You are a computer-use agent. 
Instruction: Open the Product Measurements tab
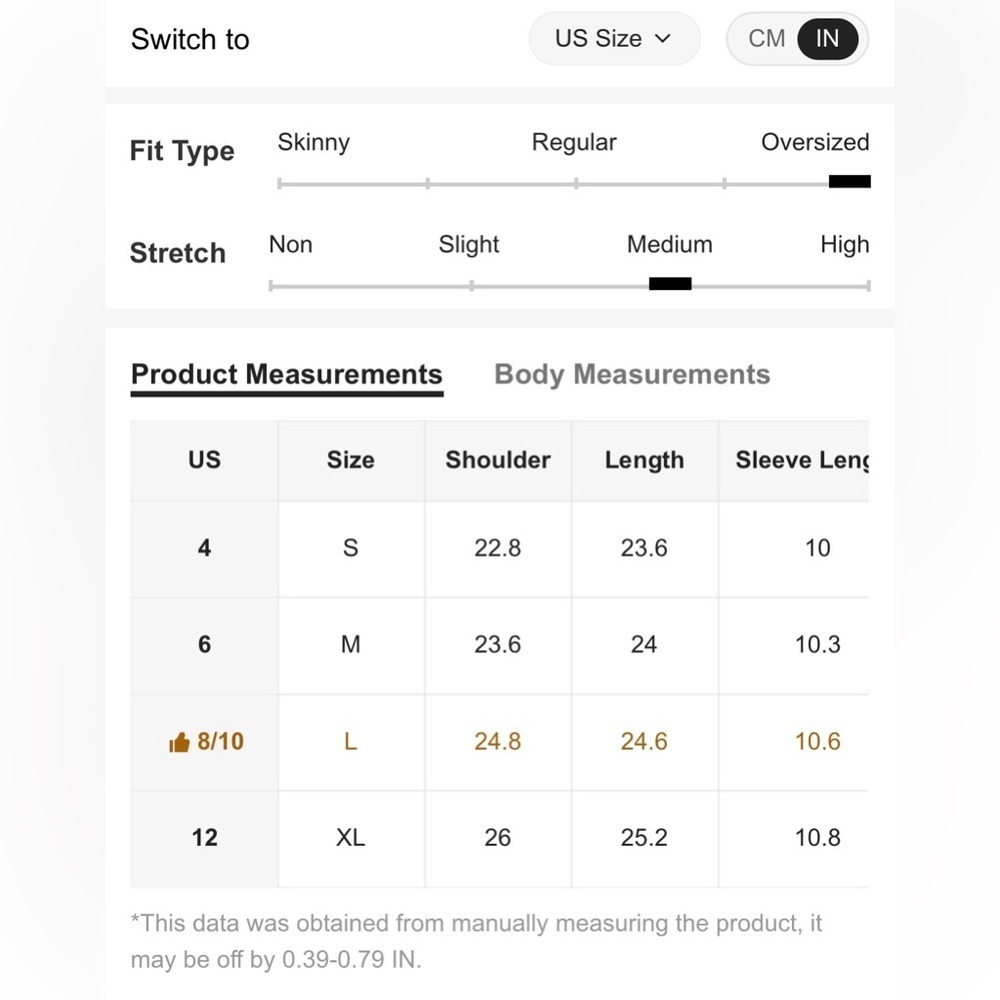[286, 374]
